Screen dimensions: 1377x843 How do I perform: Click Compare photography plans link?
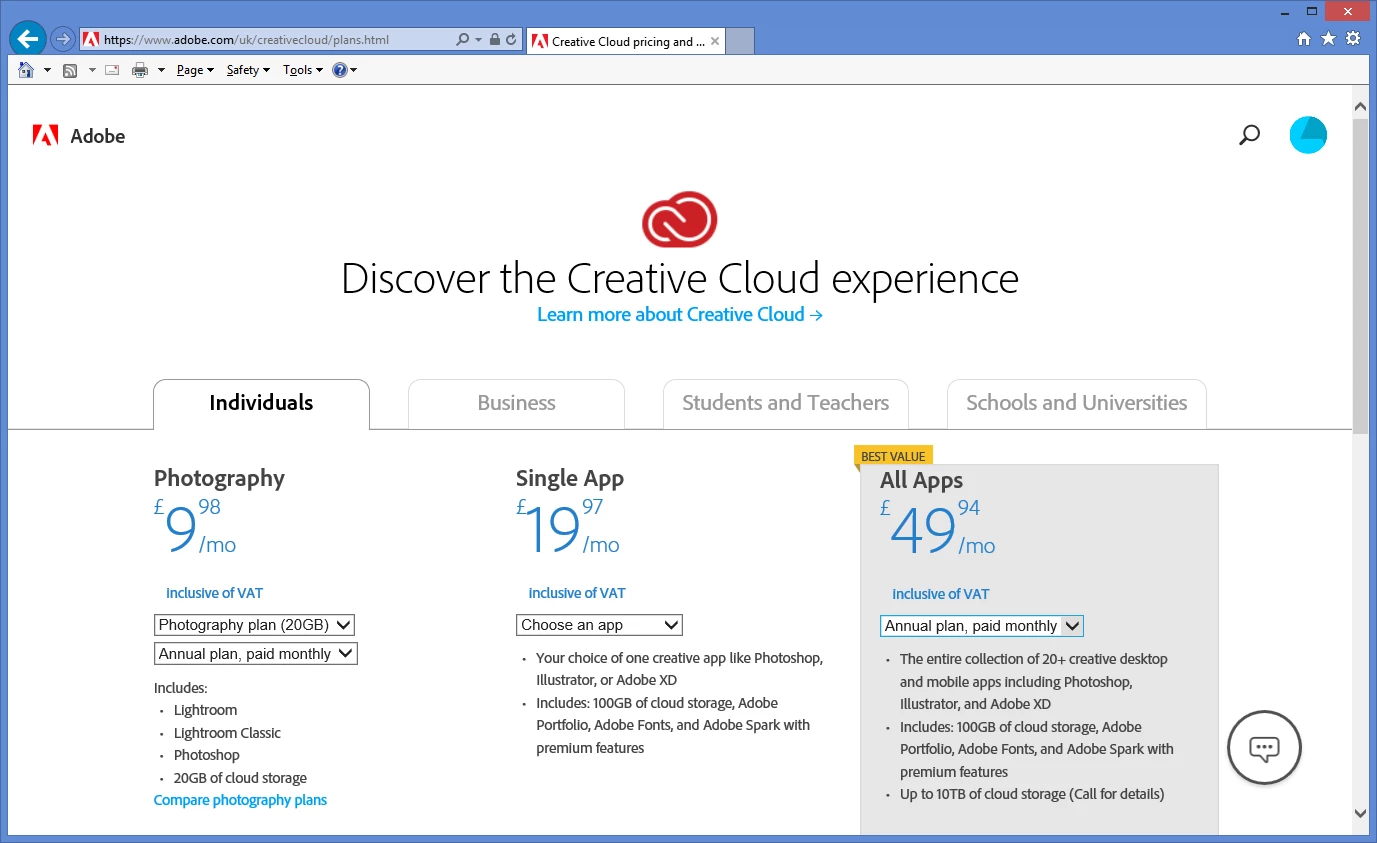[240, 800]
